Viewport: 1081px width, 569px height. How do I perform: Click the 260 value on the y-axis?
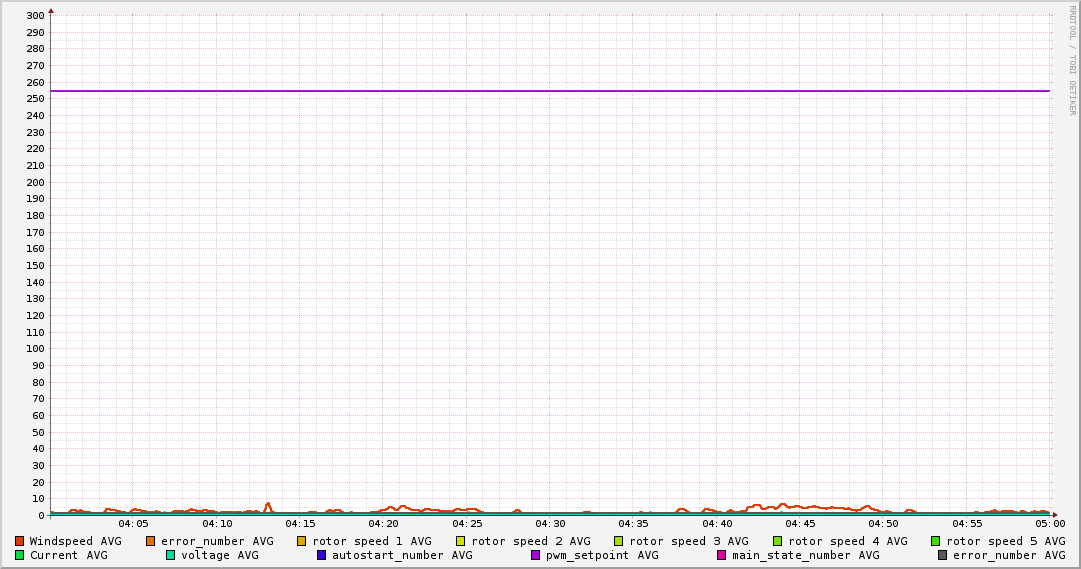(x=36, y=83)
